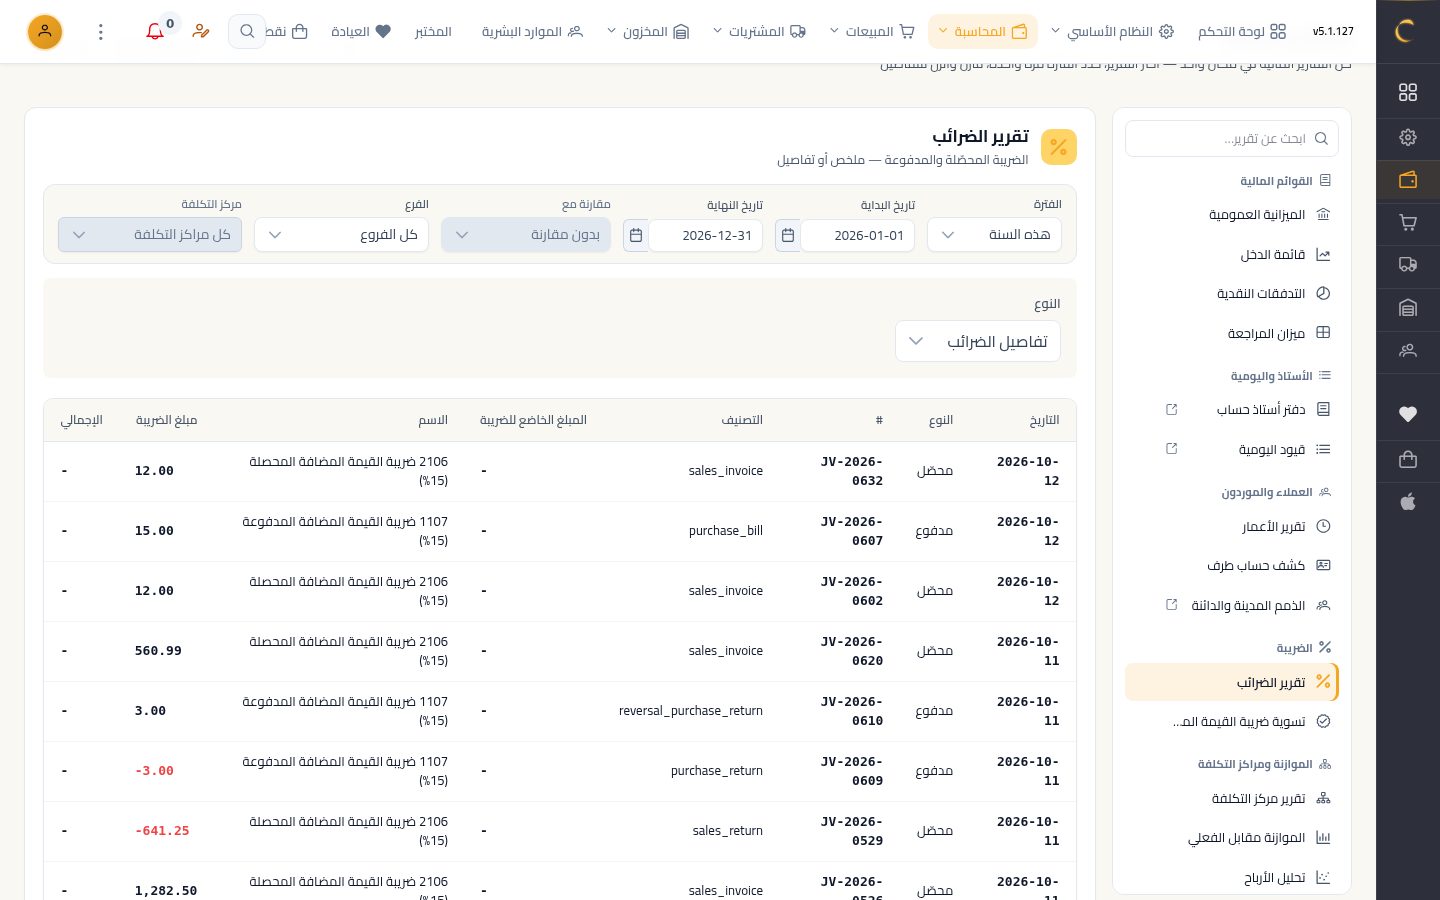Viewport: 1440px width, 900px height.
Task: Open warehouse inventory icon in dark sidebar
Action: 1408,308
